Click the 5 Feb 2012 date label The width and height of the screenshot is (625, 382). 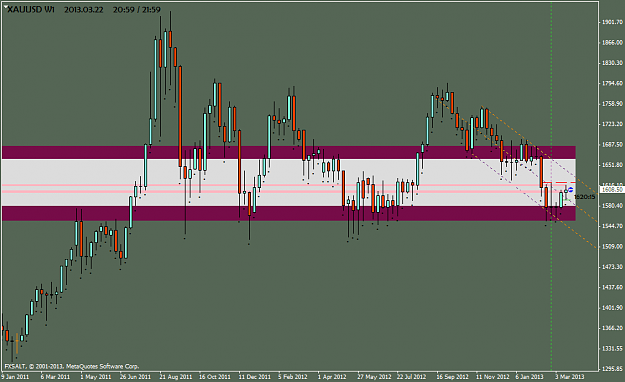[x=293, y=377]
